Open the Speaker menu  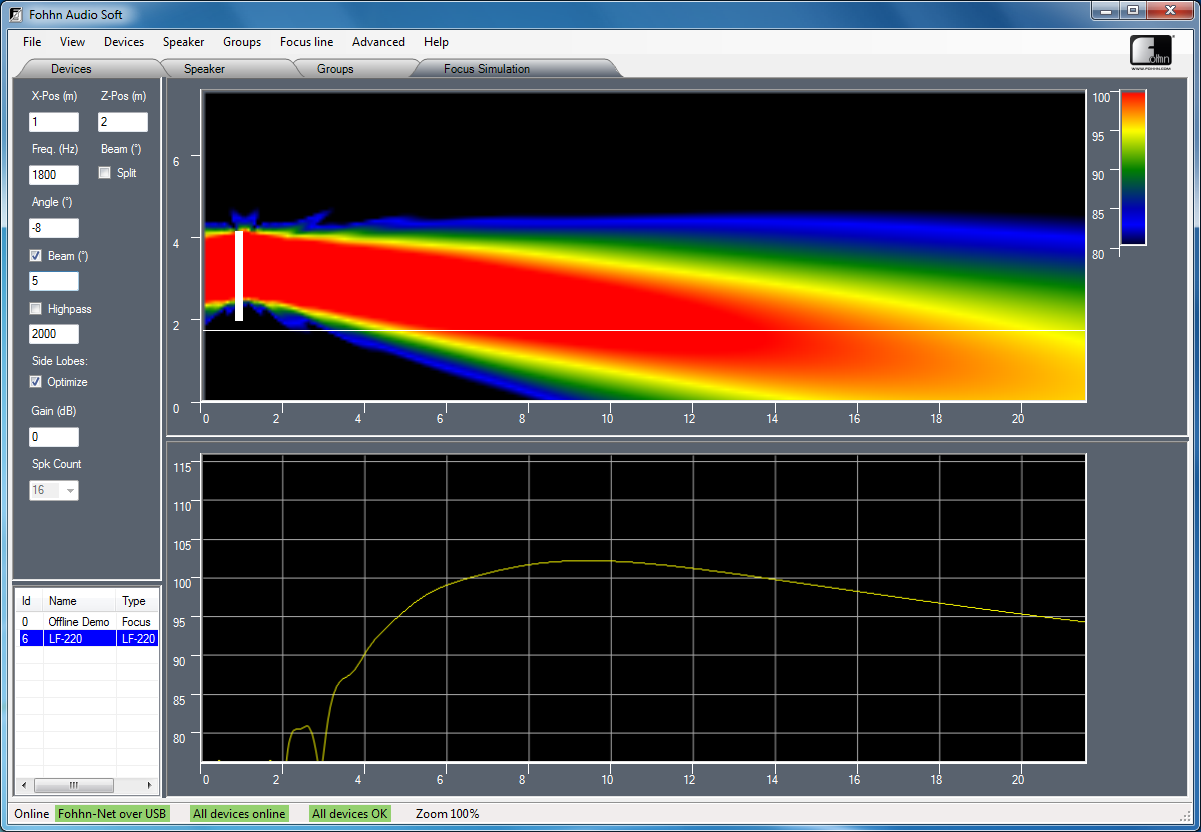[x=184, y=42]
